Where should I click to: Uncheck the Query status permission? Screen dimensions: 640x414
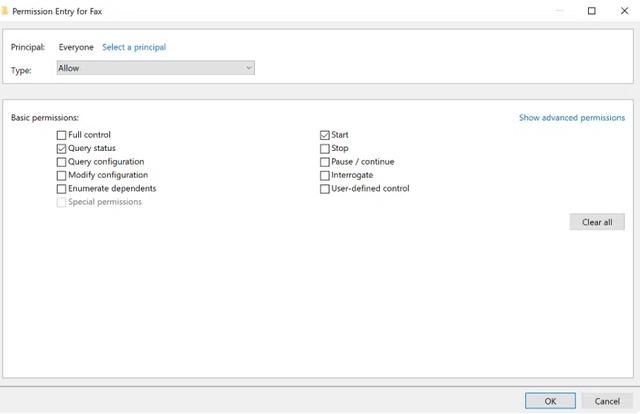(x=62, y=148)
